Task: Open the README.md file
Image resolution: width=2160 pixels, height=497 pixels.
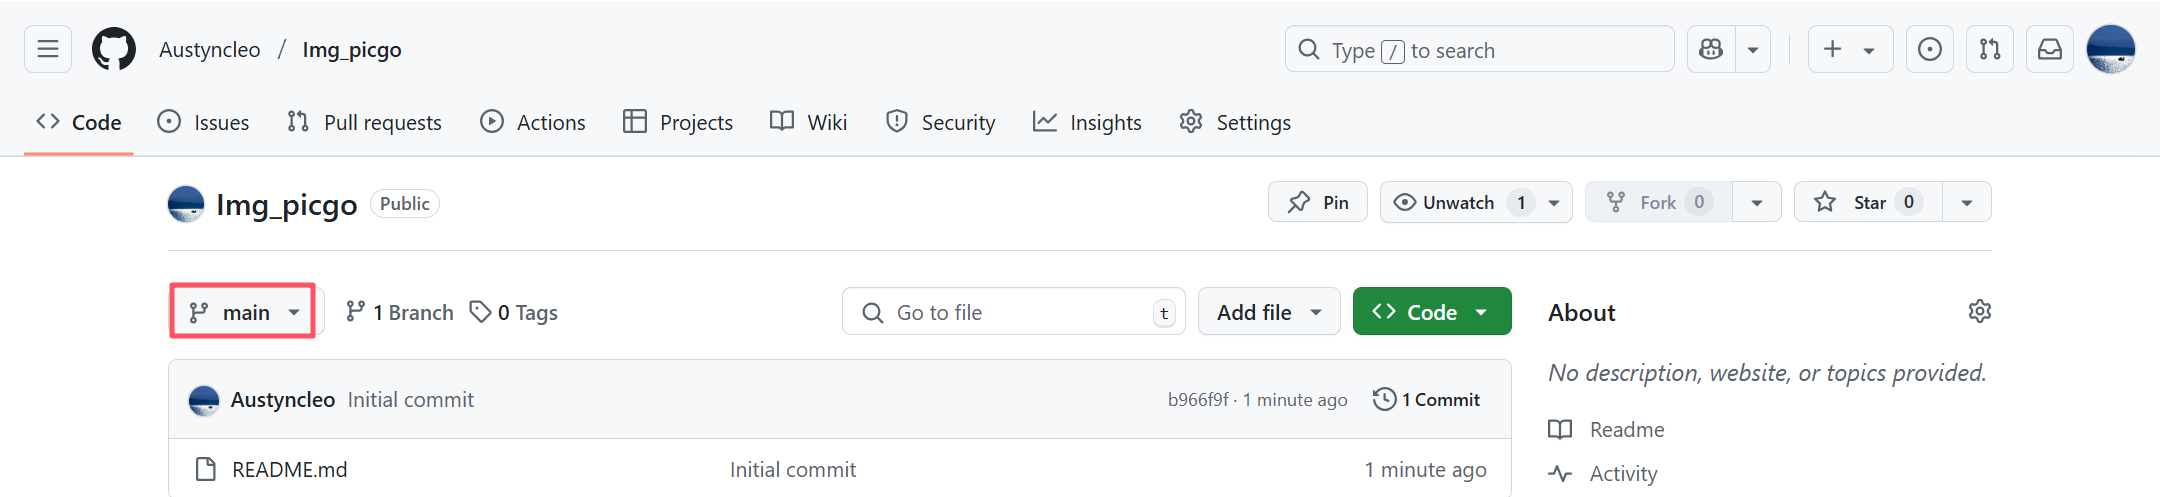Action: click(x=289, y=469)
